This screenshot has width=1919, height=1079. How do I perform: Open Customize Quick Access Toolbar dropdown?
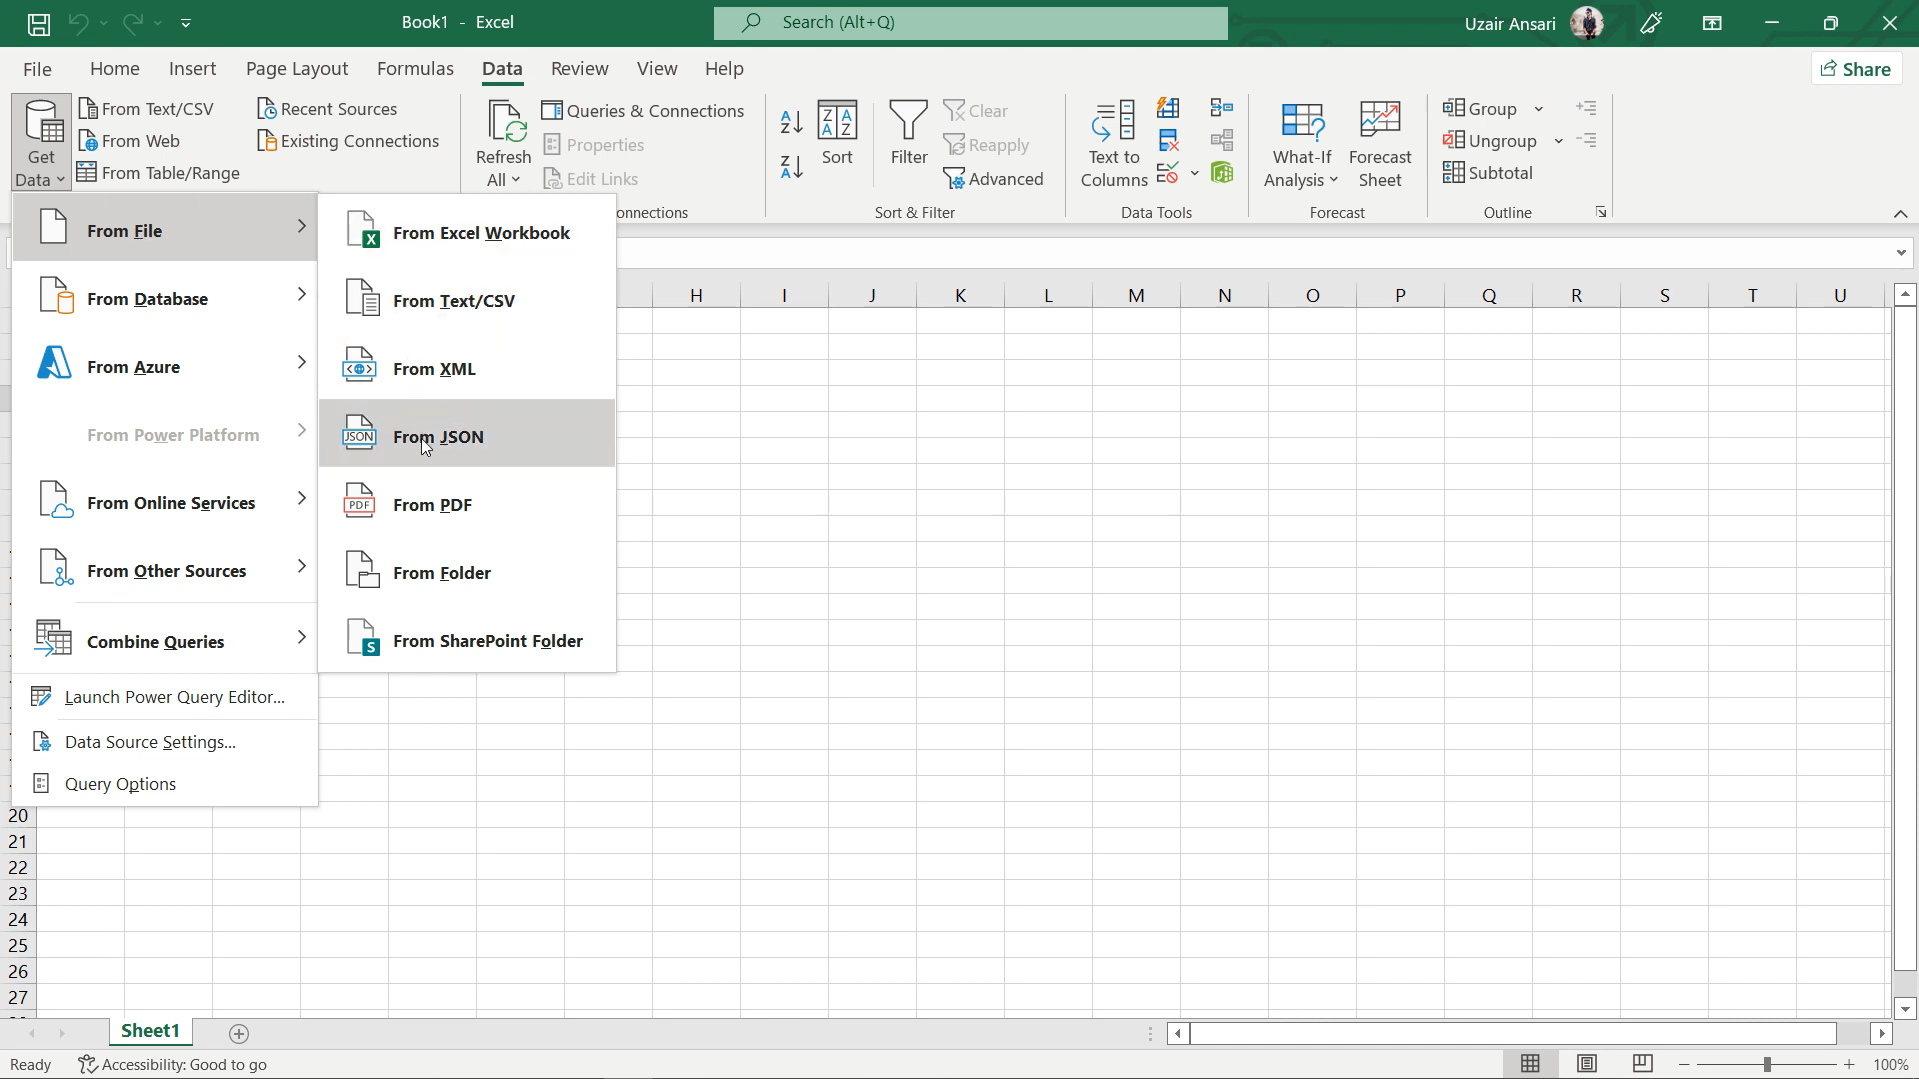coord(186,23)
